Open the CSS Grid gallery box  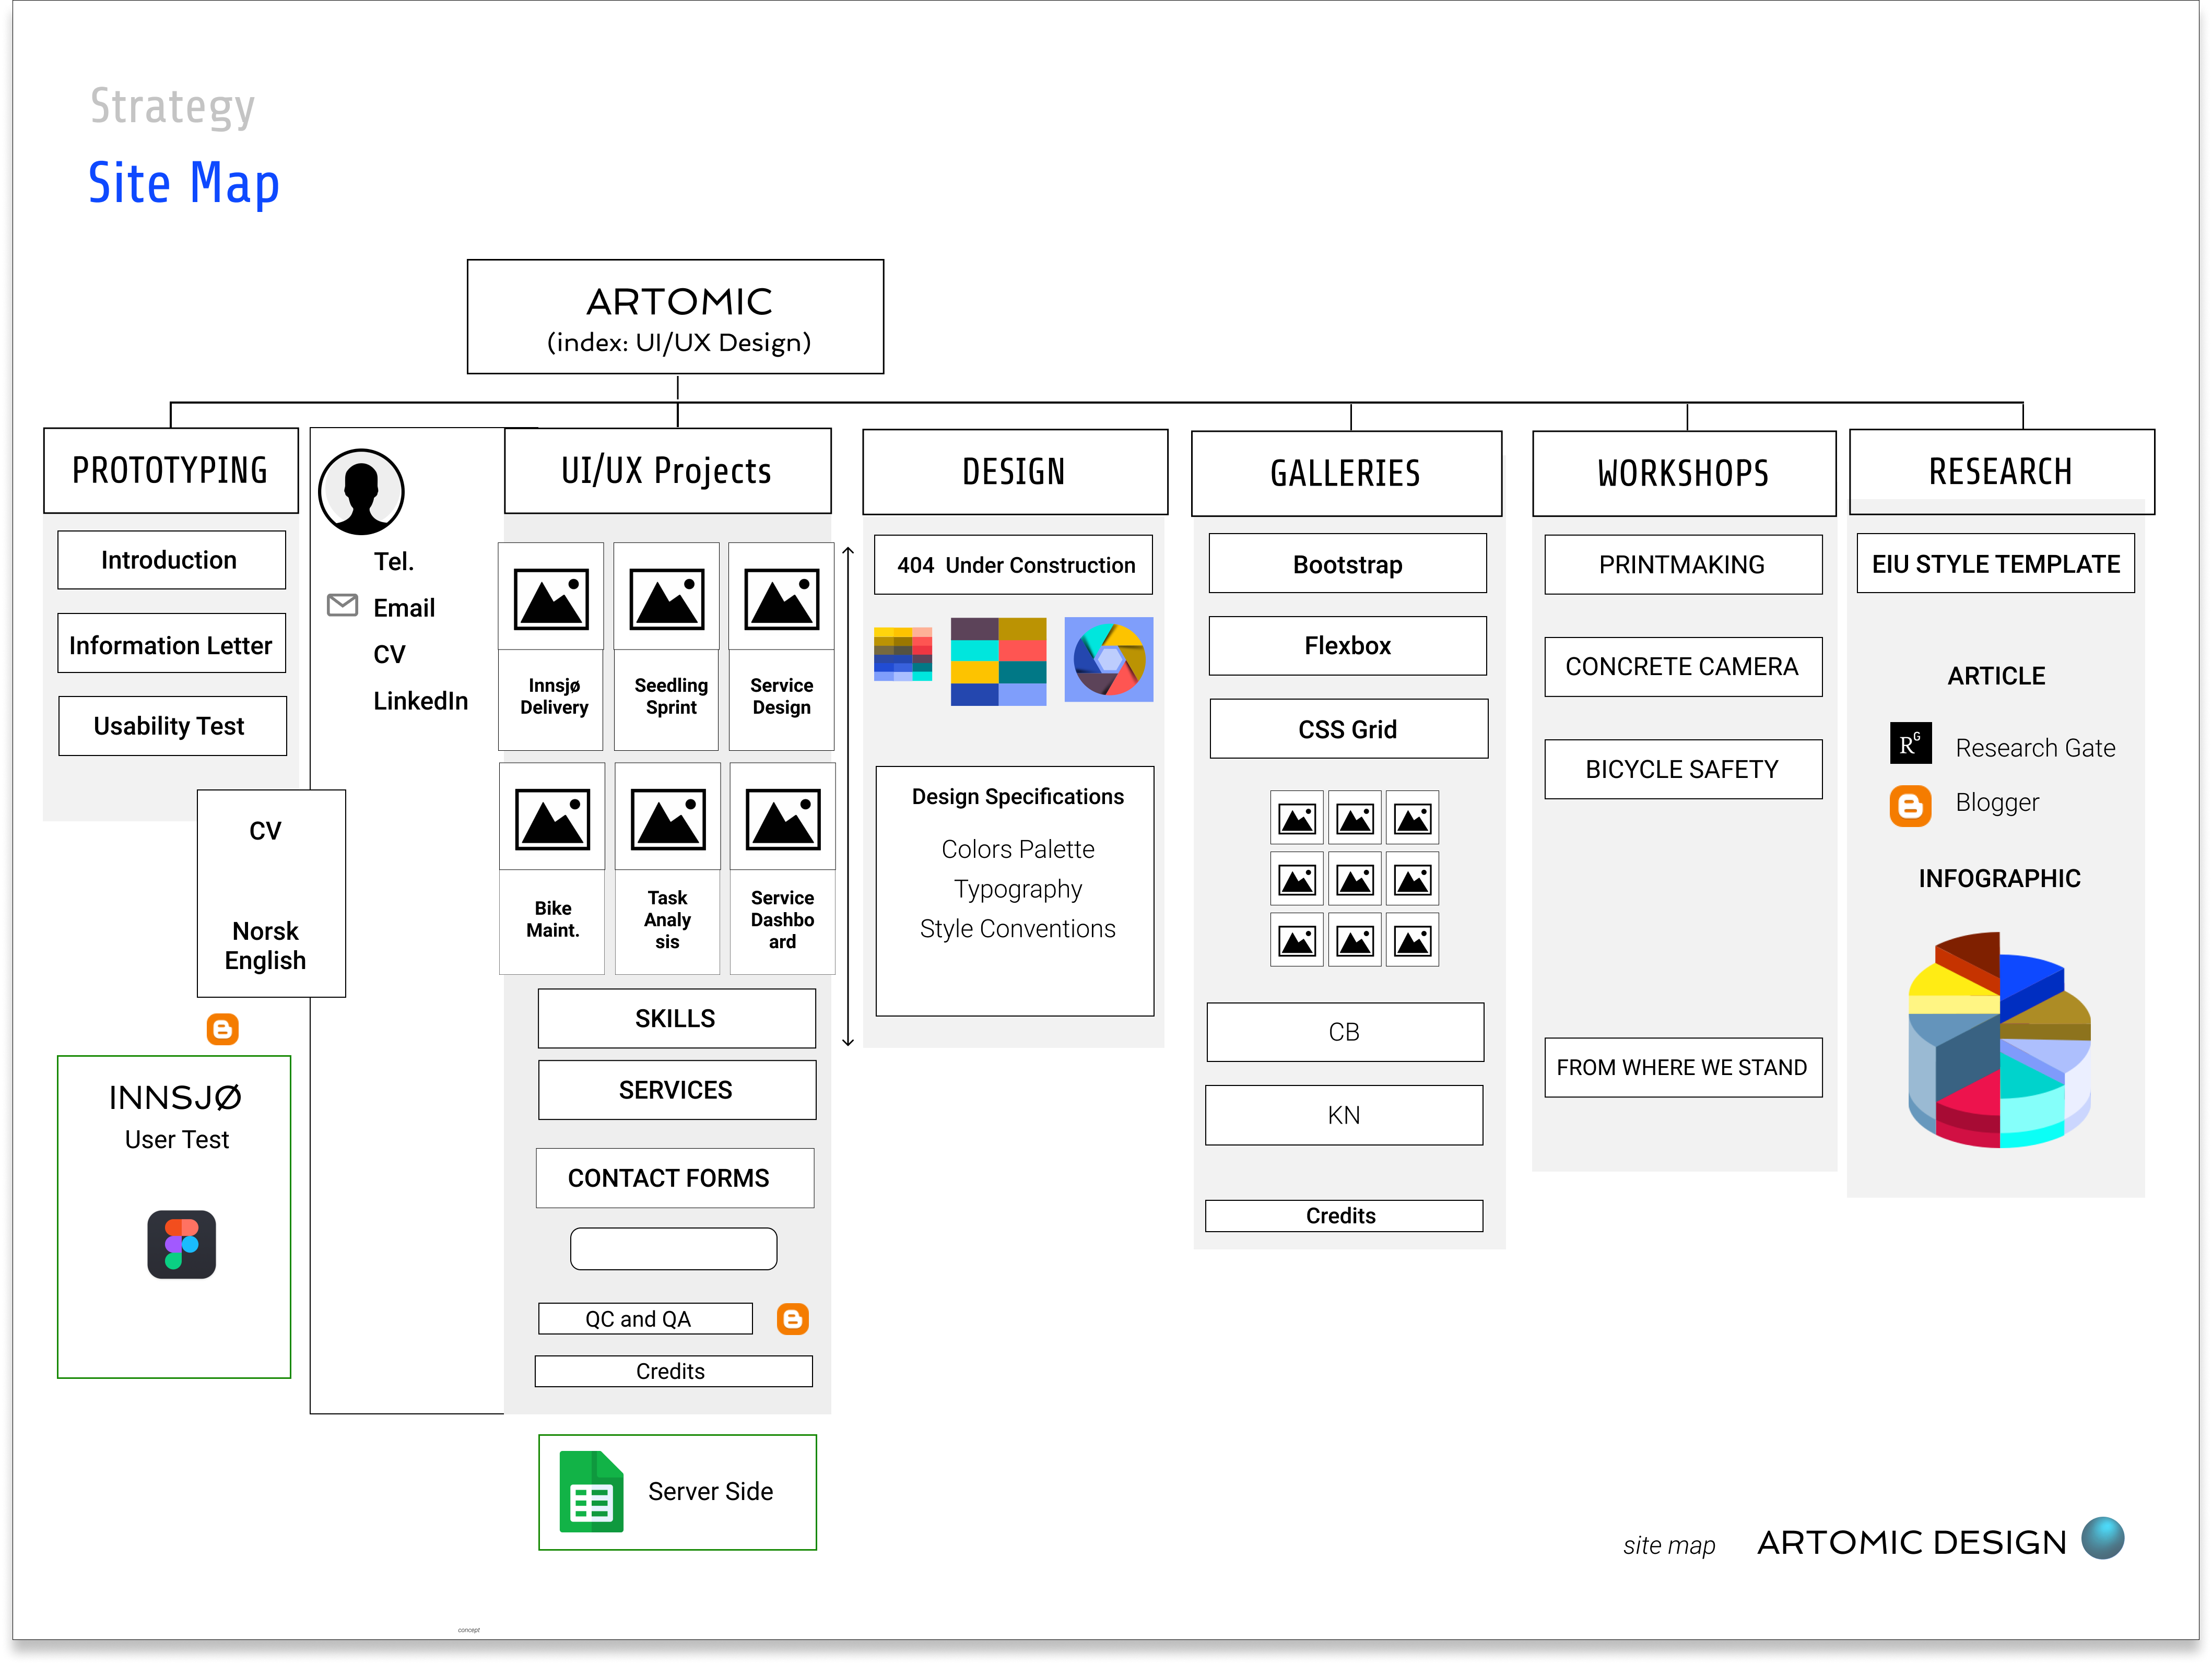(1348, 729)
